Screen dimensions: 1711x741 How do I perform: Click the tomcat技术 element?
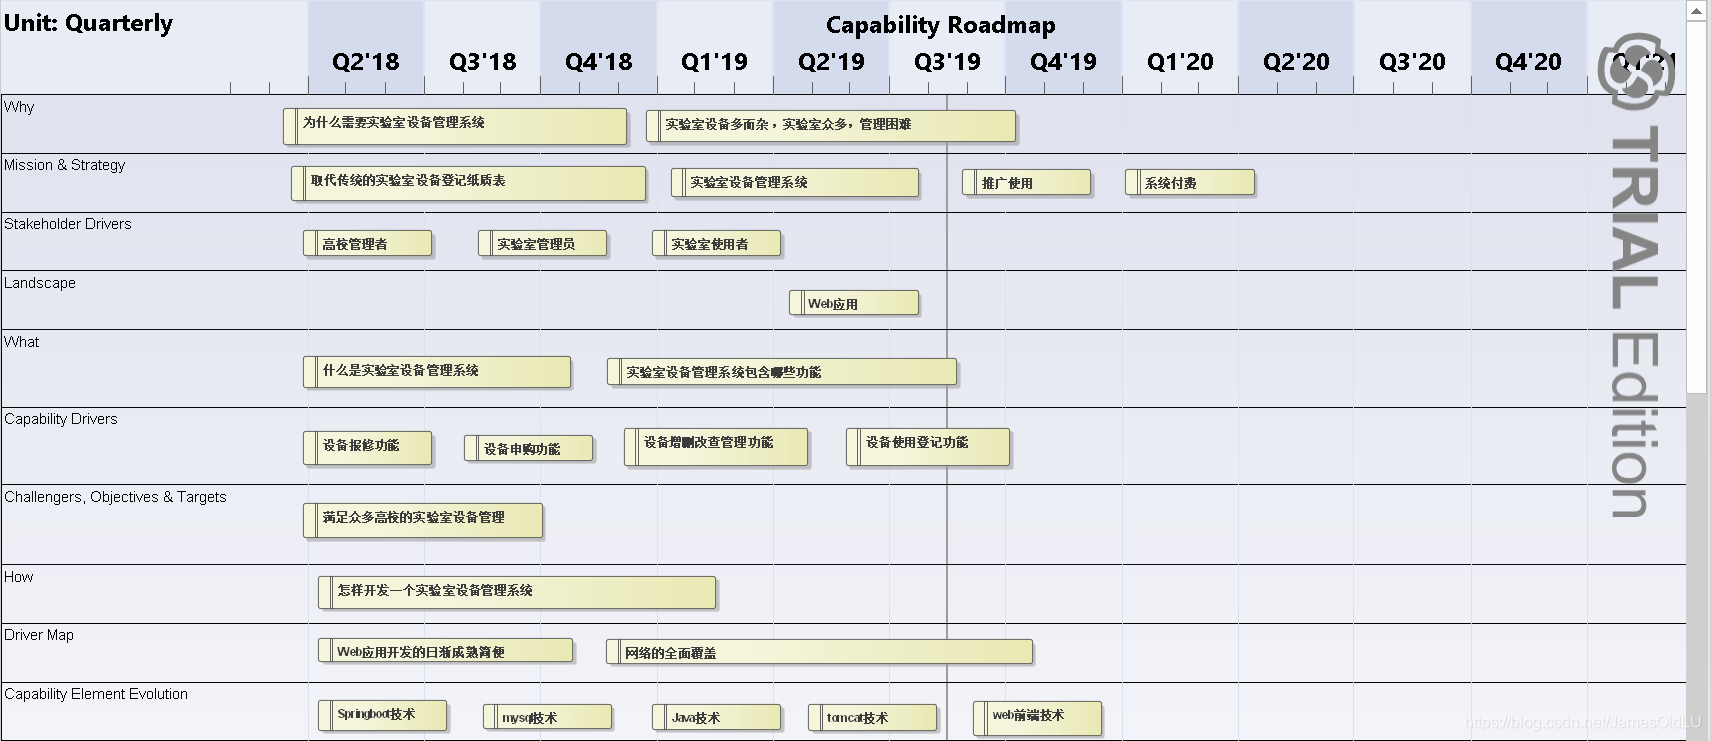(873, 717)
